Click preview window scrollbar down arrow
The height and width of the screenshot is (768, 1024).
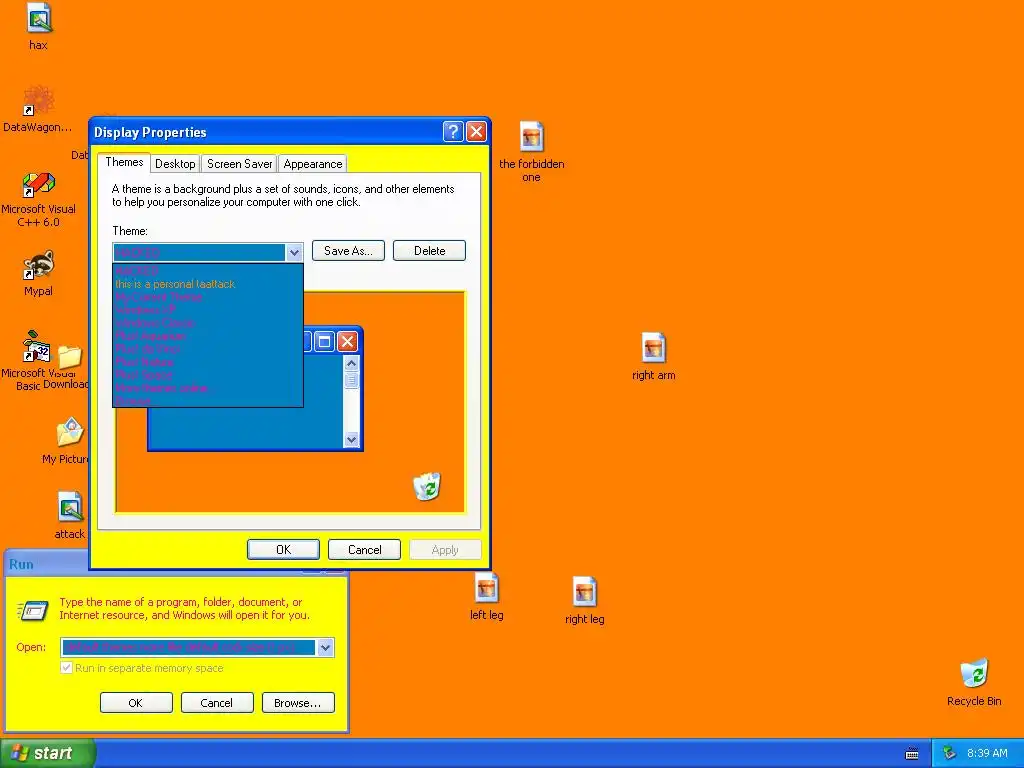click(x=351, y=440)
